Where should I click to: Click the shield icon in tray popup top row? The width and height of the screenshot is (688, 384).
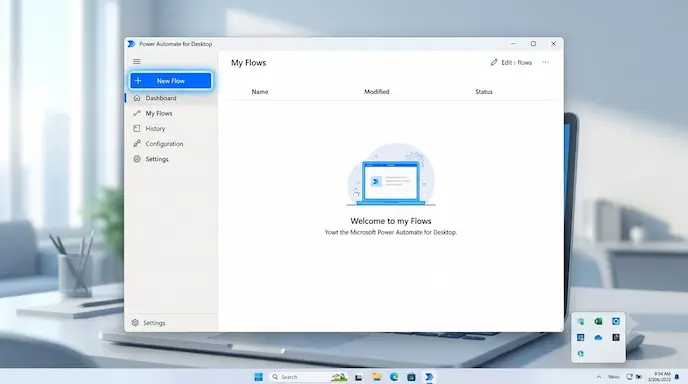point(580,321)
